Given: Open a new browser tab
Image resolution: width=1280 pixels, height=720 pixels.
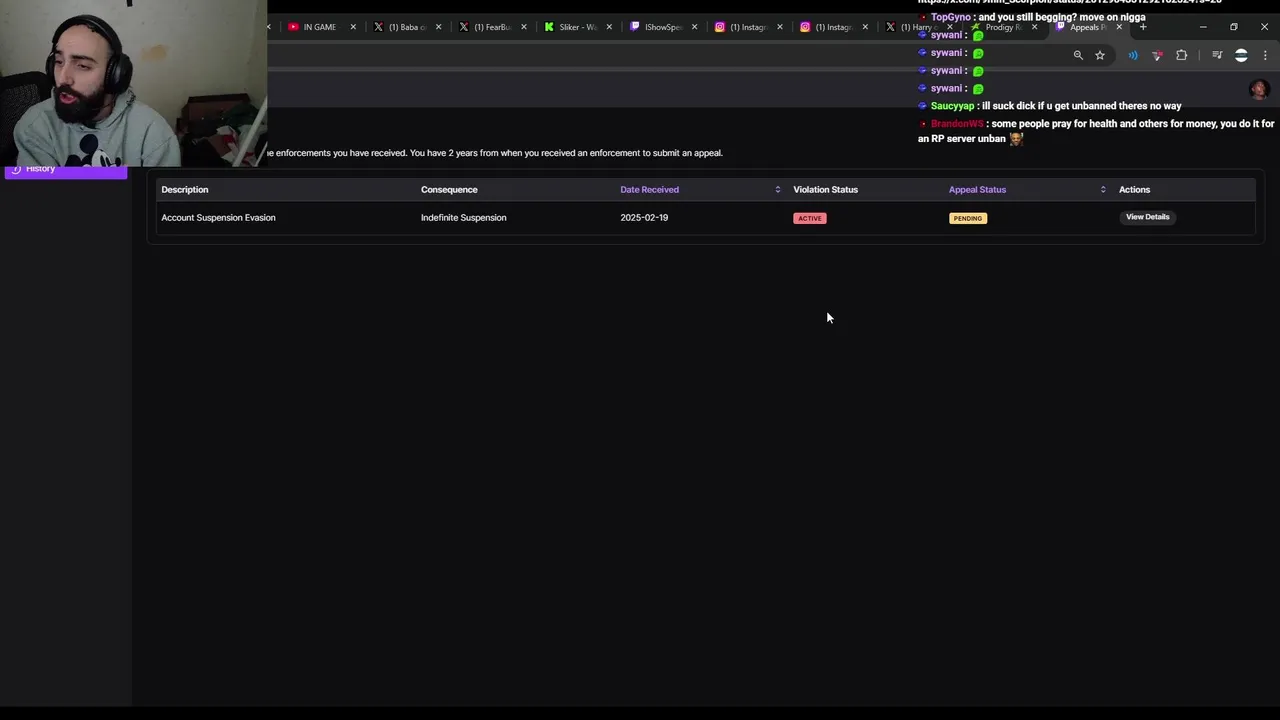Looking at the screenshot, I should pos(1143,27).
